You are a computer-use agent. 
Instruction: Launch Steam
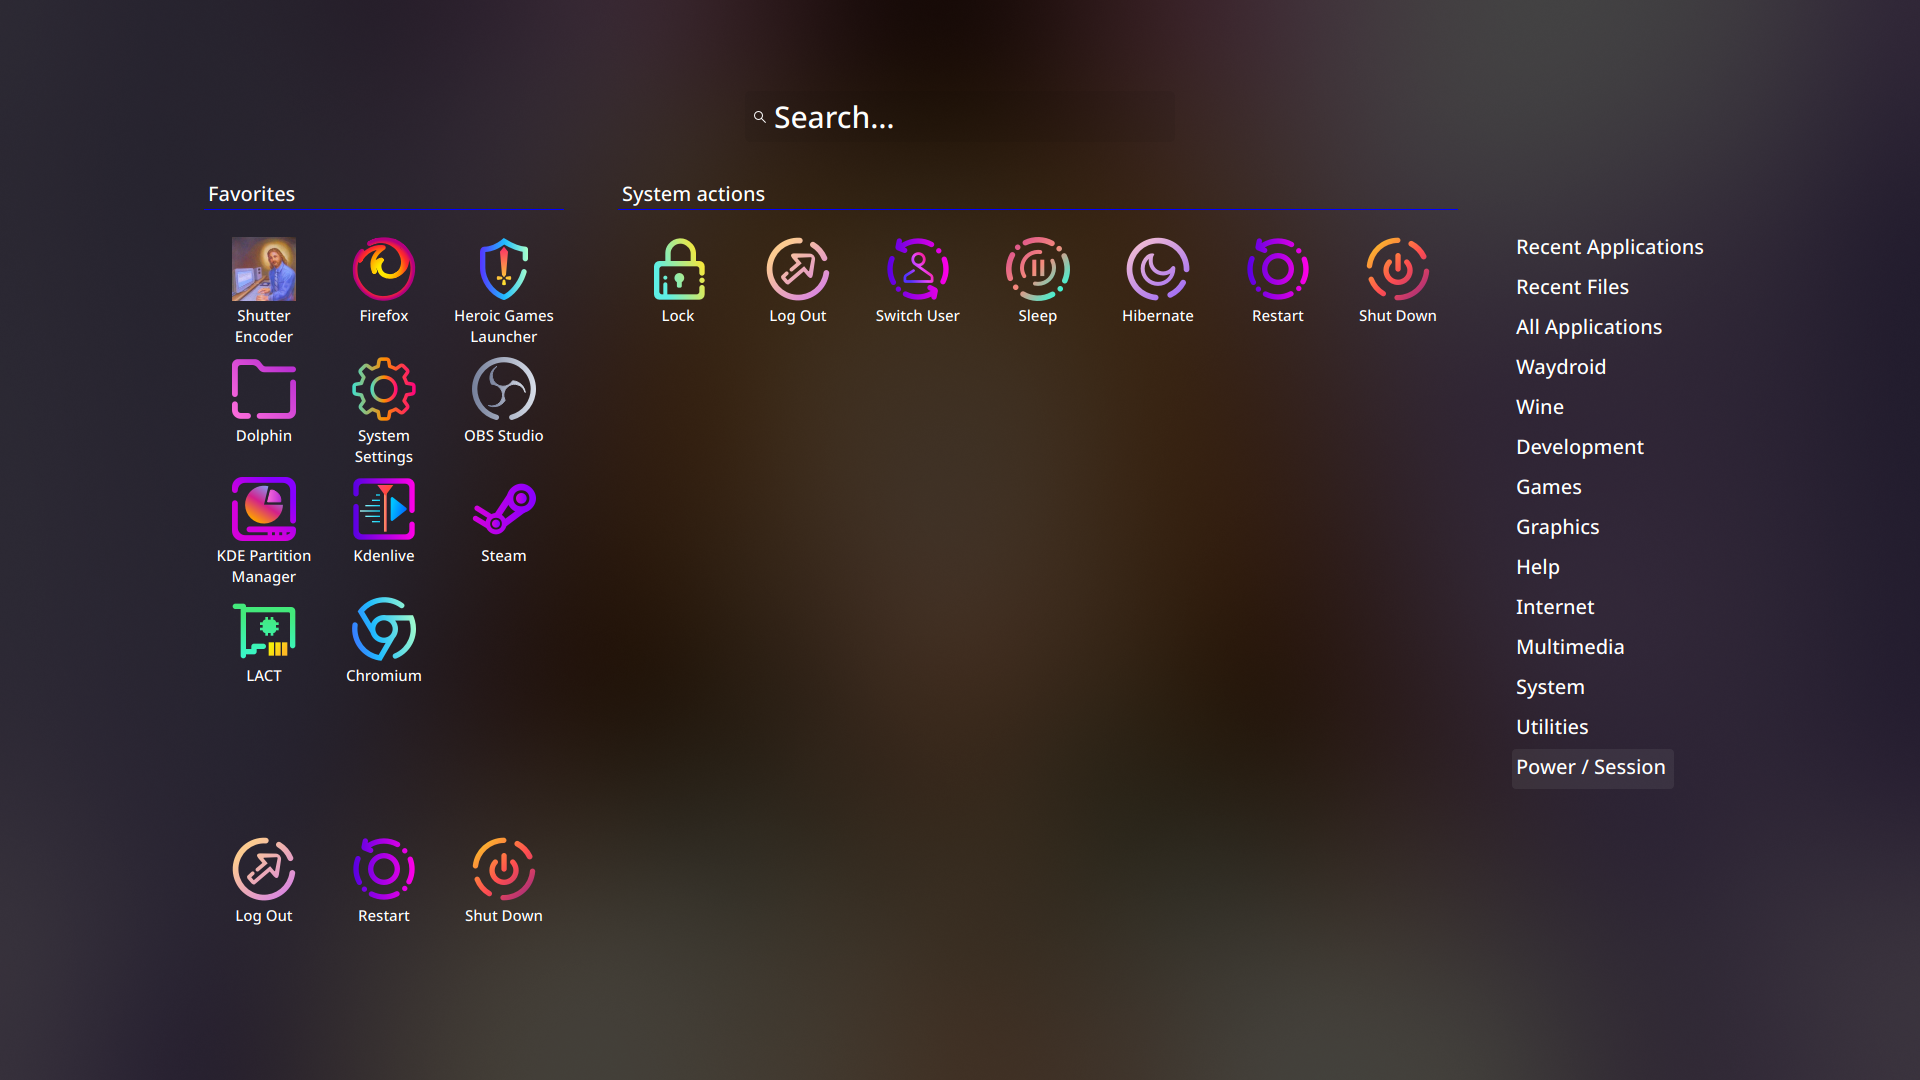coord(503,510)
